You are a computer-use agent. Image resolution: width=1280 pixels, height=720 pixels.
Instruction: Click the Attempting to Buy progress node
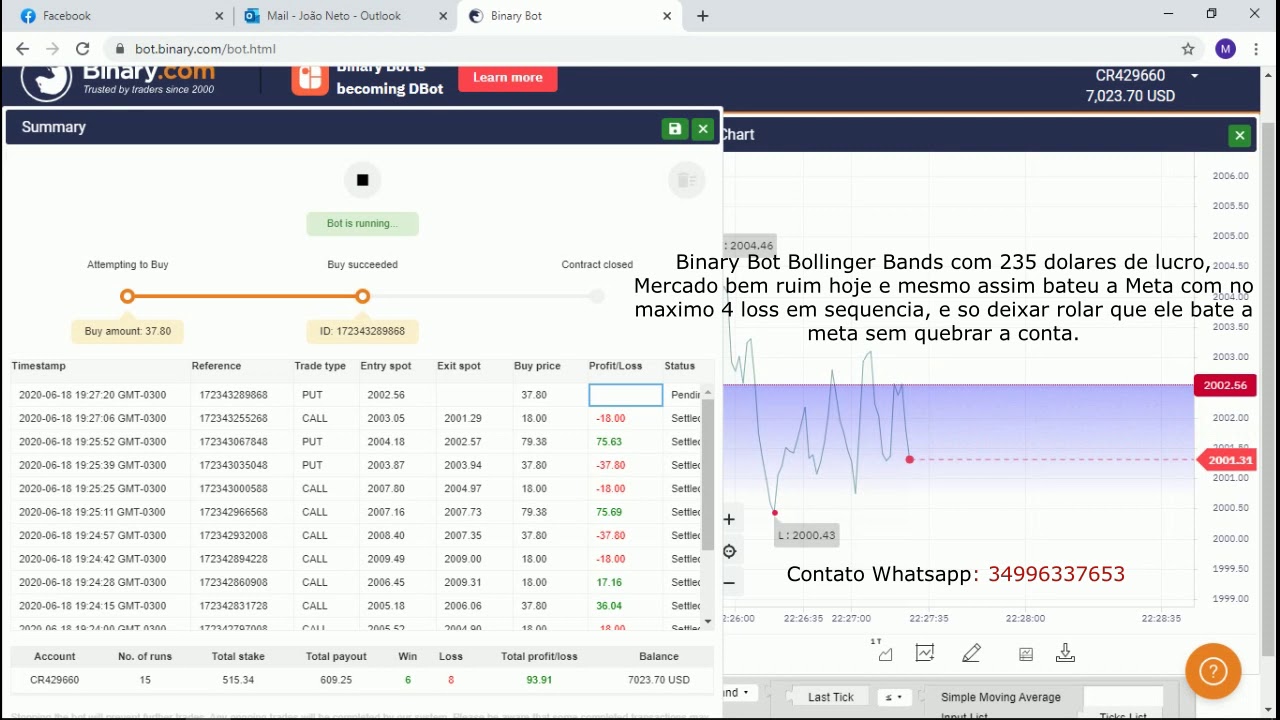tap(127, 296)
